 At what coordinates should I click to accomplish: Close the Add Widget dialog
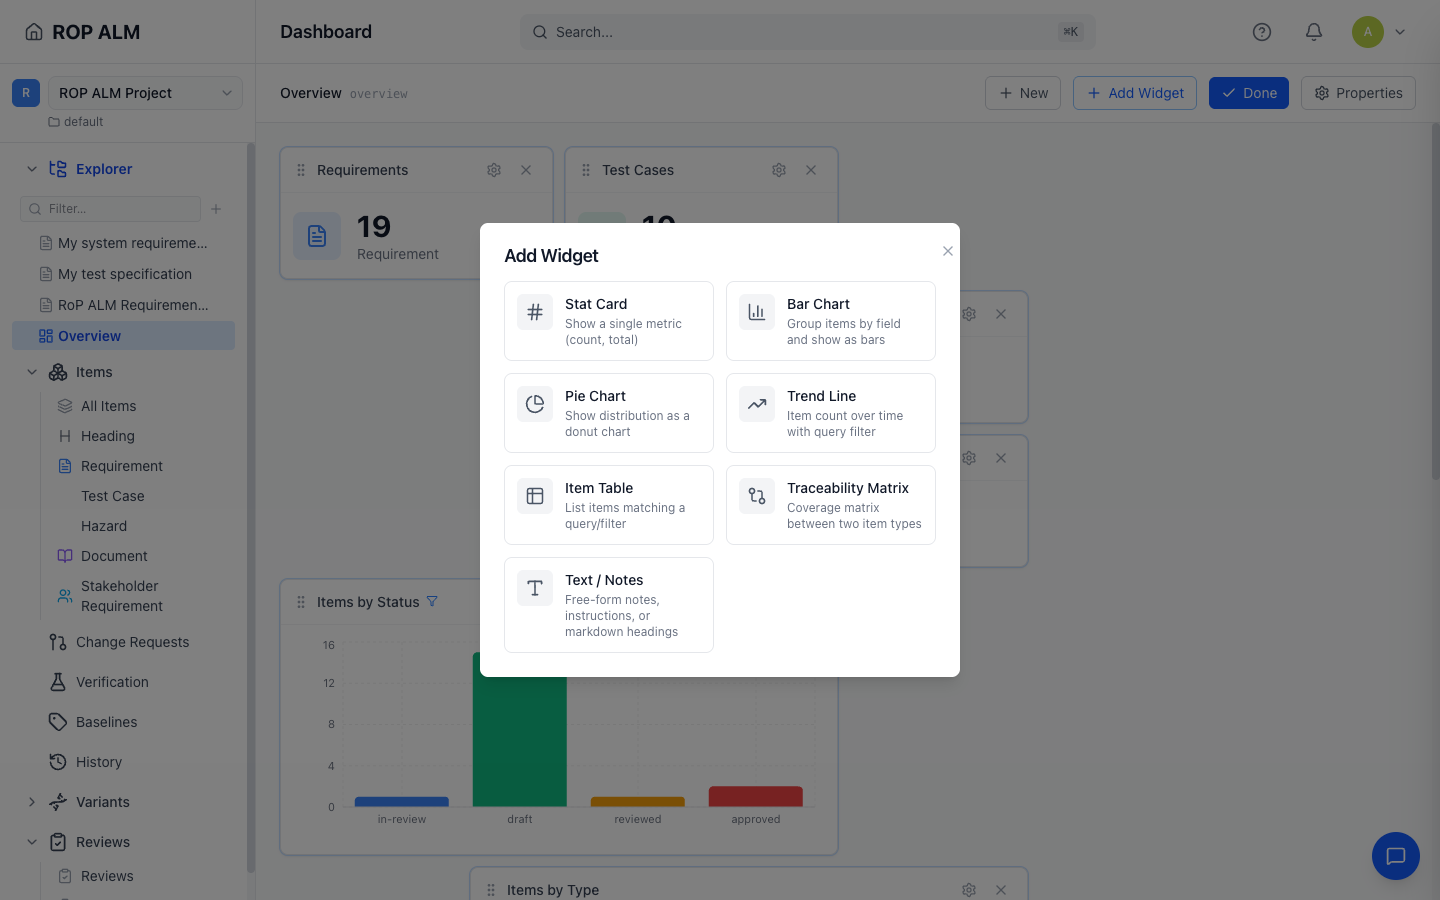(x=948, y=251)
